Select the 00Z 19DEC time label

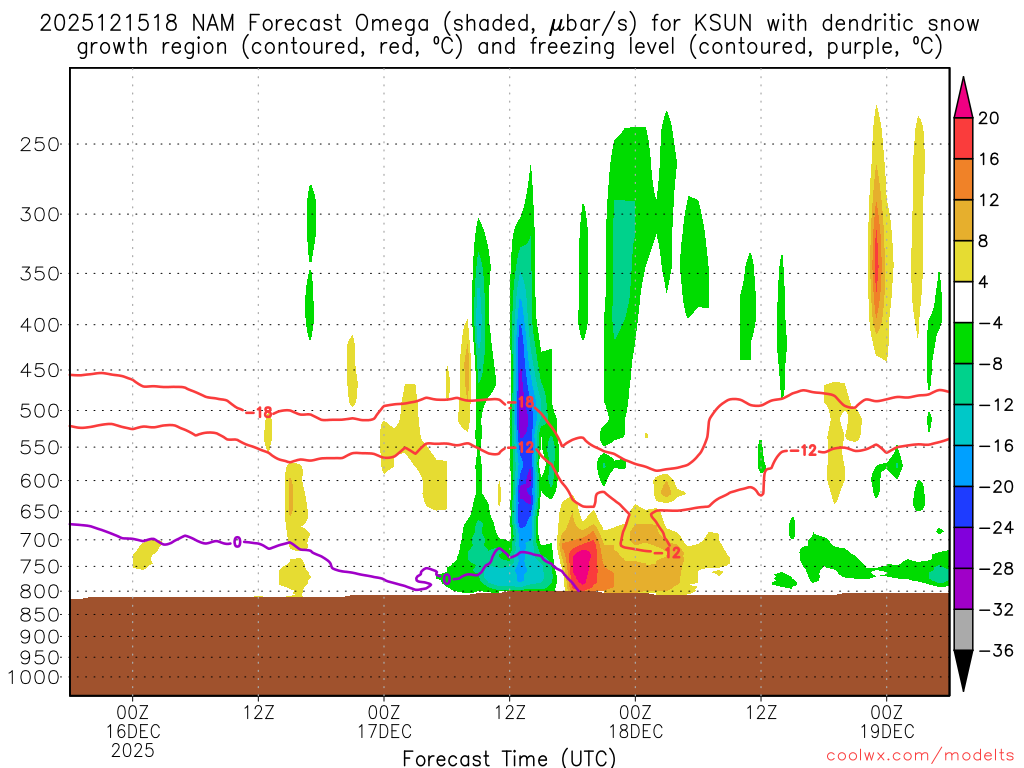click(x=887, y=721)
